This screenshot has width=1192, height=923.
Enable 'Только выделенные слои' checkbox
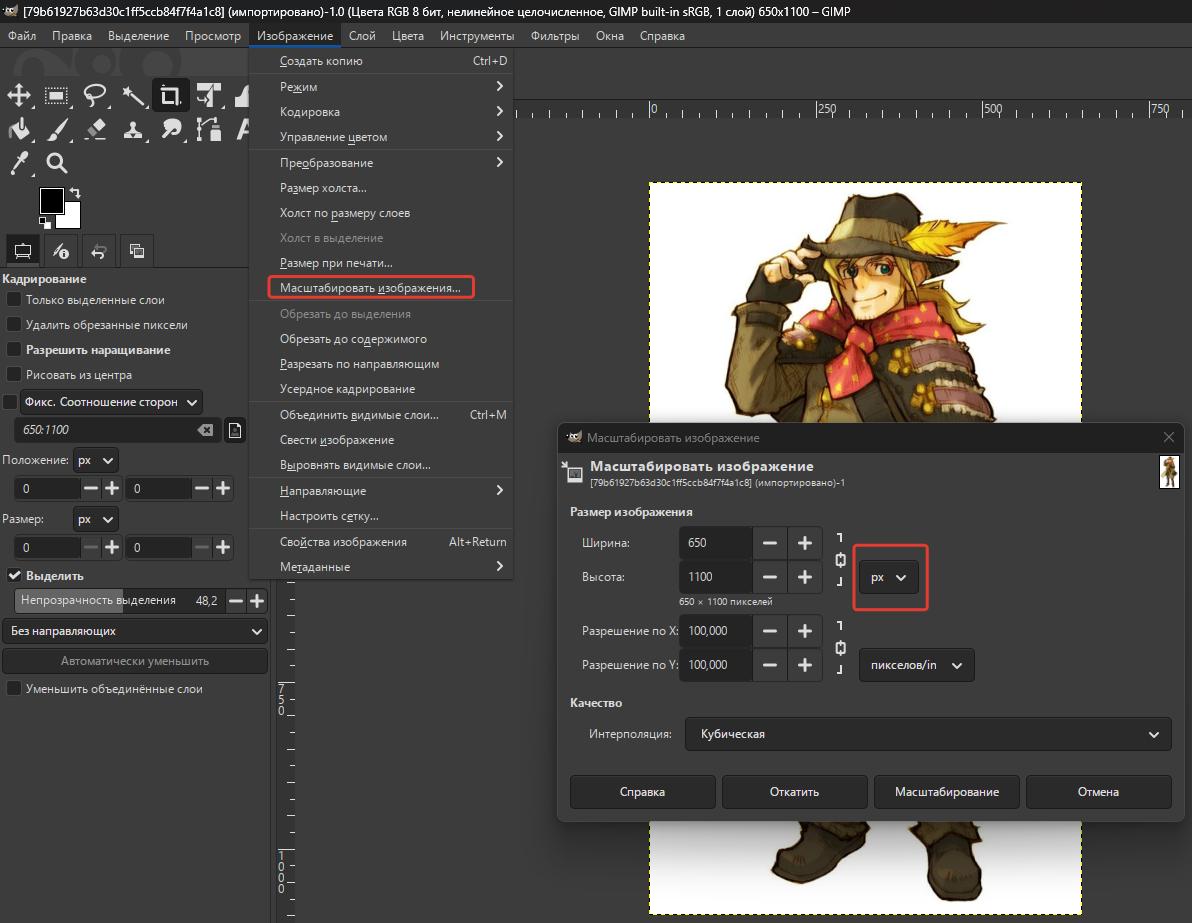coord(13,300)
